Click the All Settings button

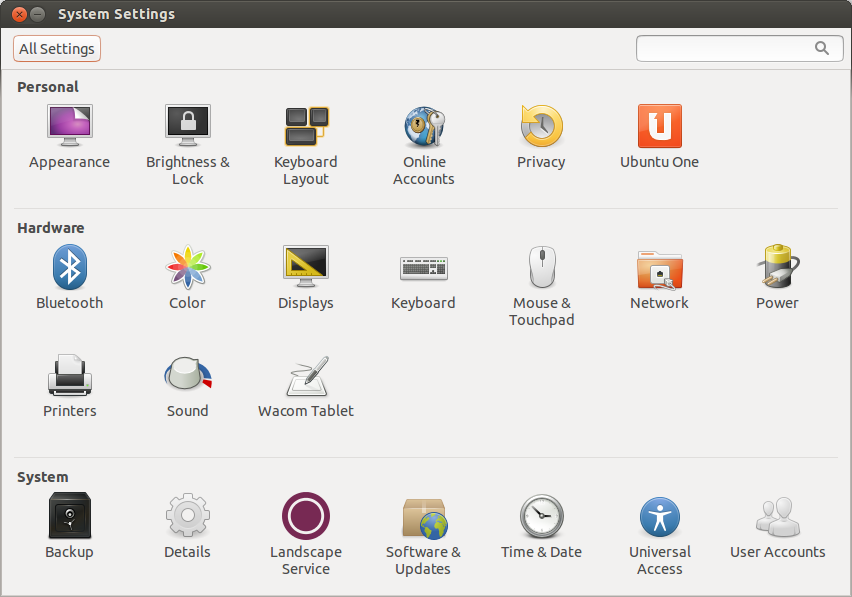[x=57, y=49]
